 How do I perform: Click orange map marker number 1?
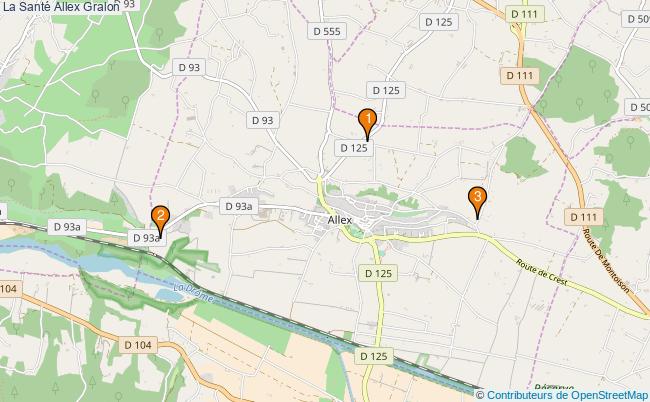(x=367, y=124)
